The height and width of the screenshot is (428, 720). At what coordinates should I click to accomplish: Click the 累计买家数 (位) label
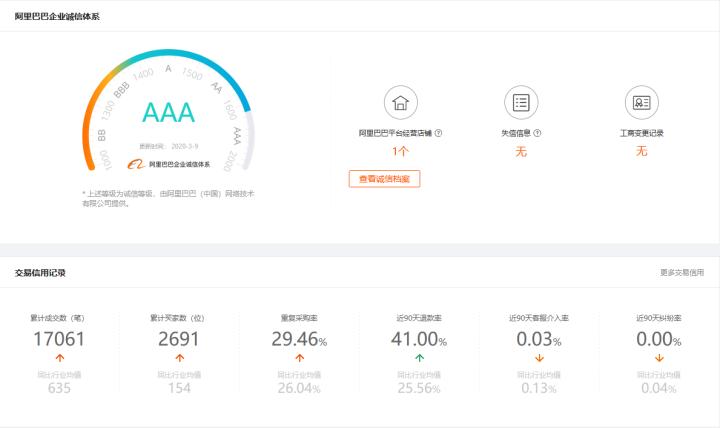click(177, 318)
